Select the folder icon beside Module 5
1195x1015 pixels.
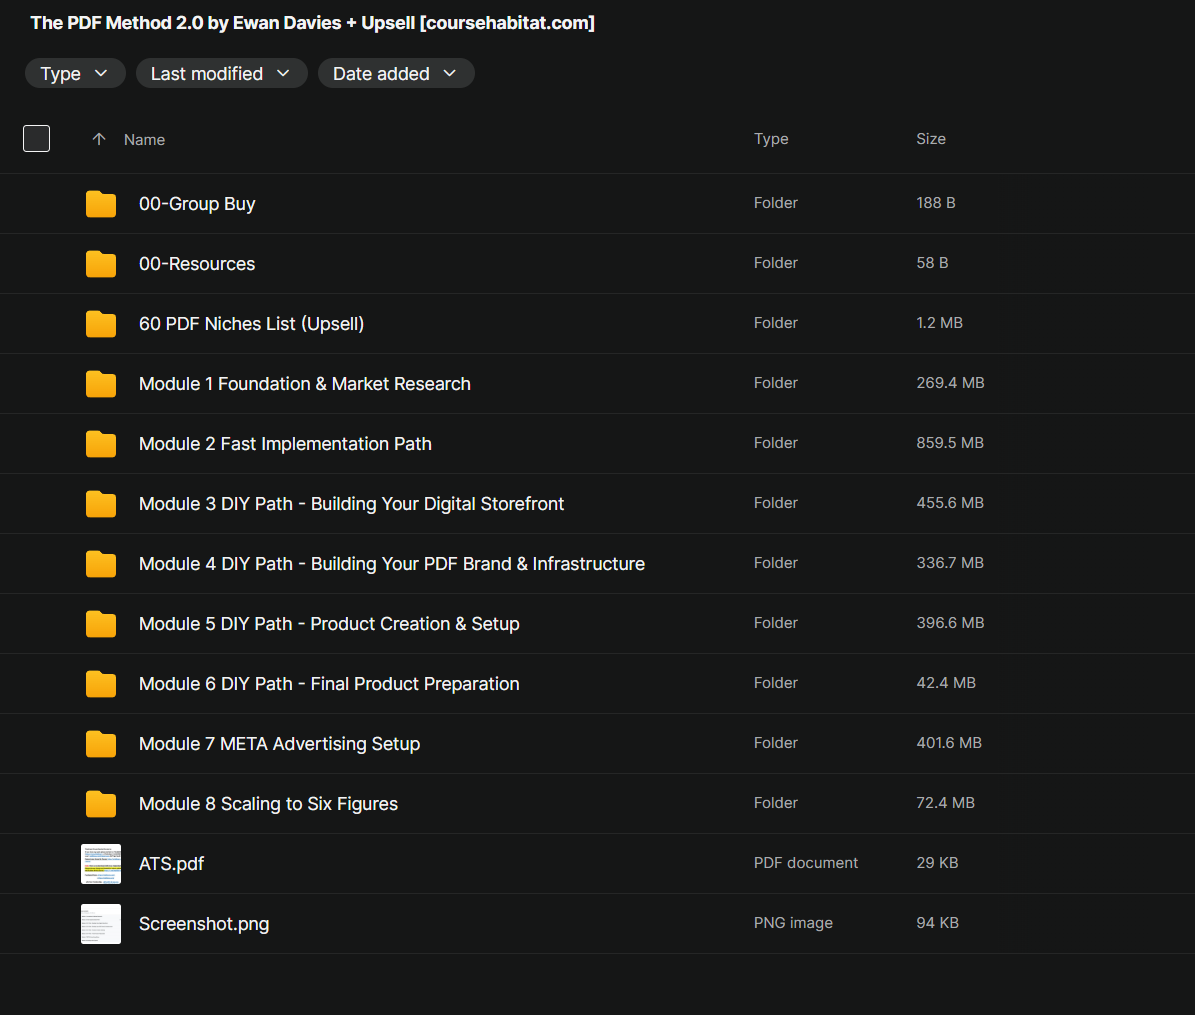pyautogui.click(x=100, y=623)
